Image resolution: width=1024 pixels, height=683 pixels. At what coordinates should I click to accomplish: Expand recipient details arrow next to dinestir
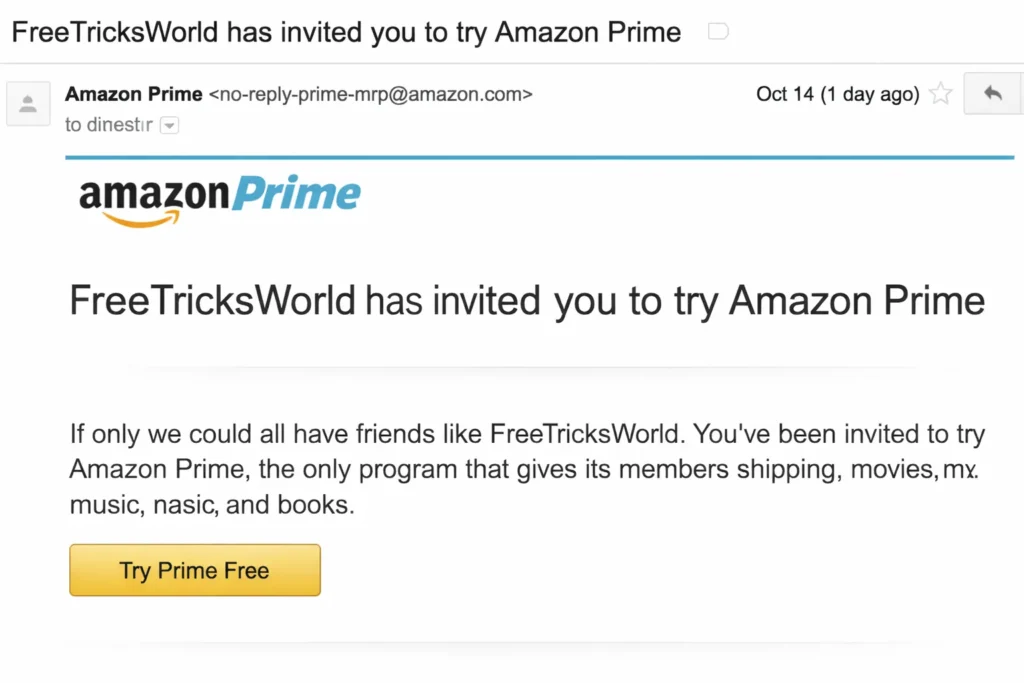coord(170,126)
